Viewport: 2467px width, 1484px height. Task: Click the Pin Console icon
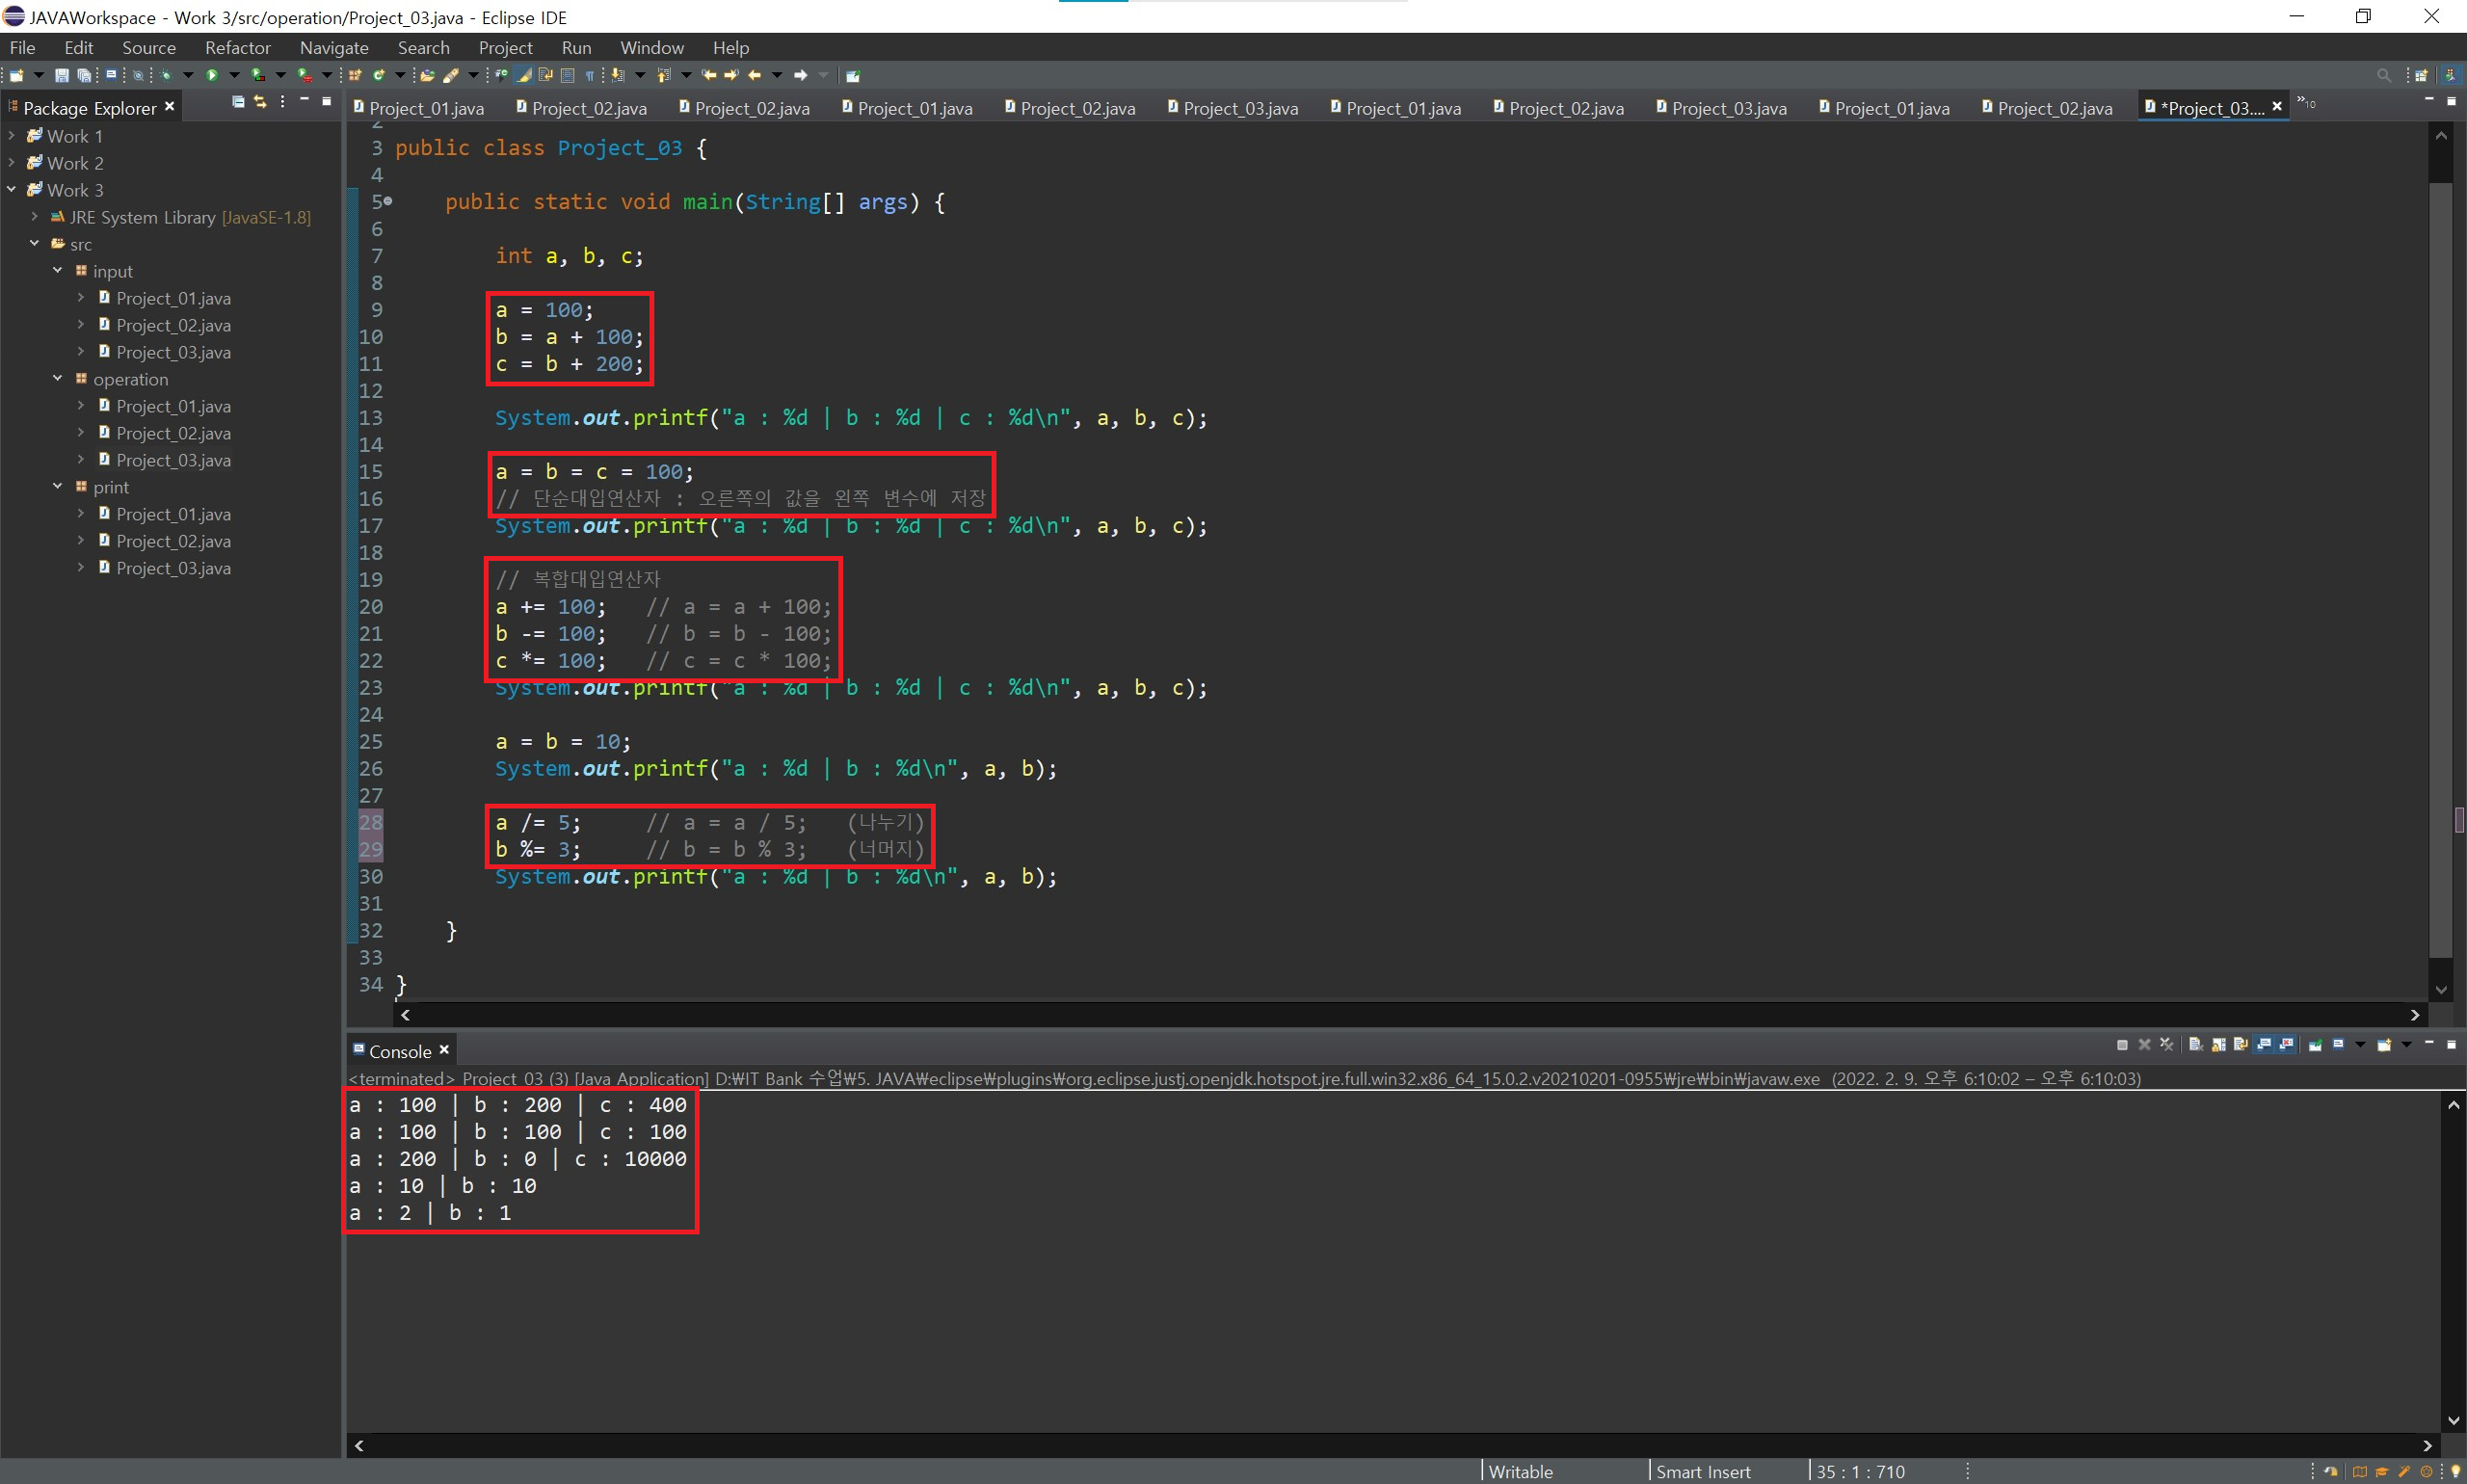coord(2314,1046)
